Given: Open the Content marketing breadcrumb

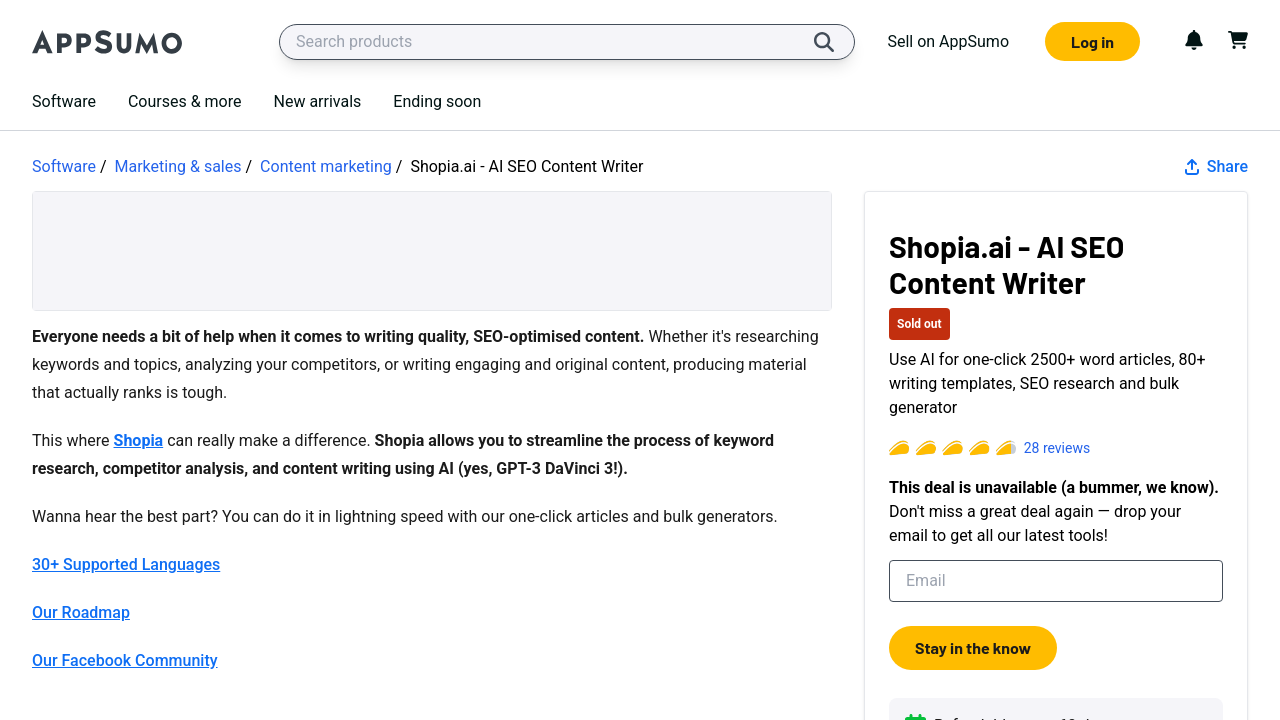Looking at the screenshot, I should pos(326,167).
